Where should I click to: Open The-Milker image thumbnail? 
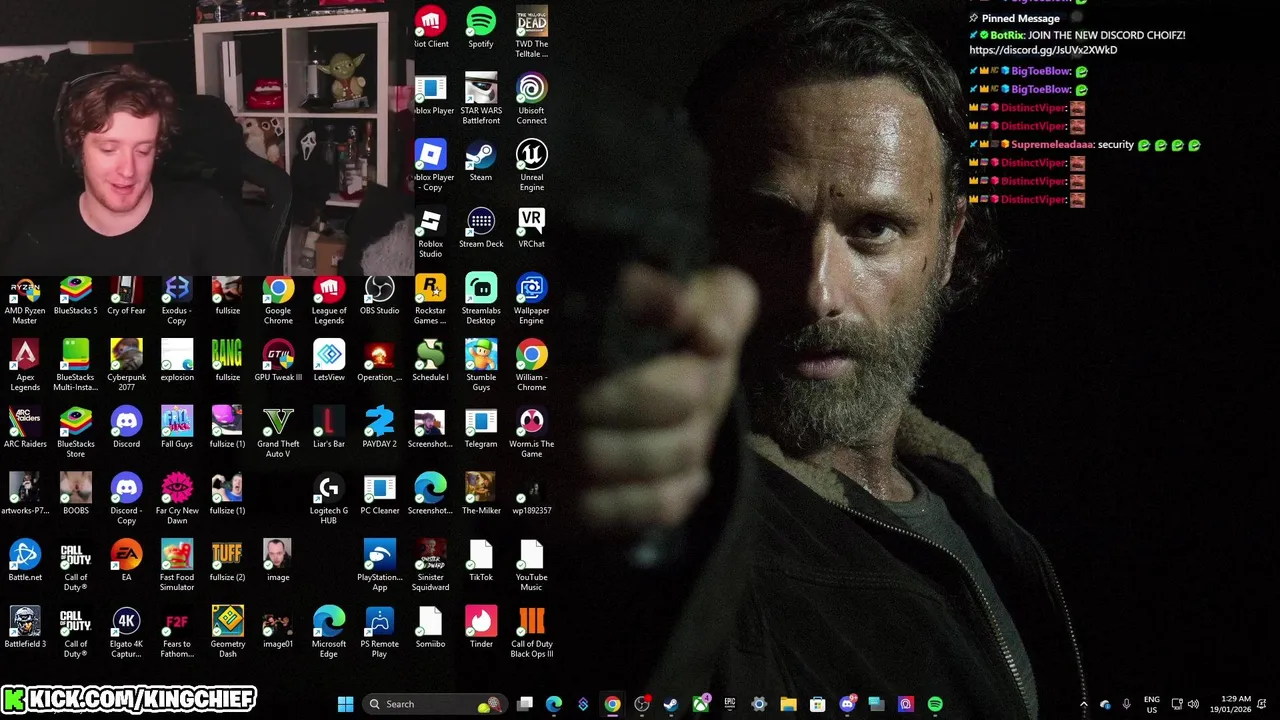(481, 494)
